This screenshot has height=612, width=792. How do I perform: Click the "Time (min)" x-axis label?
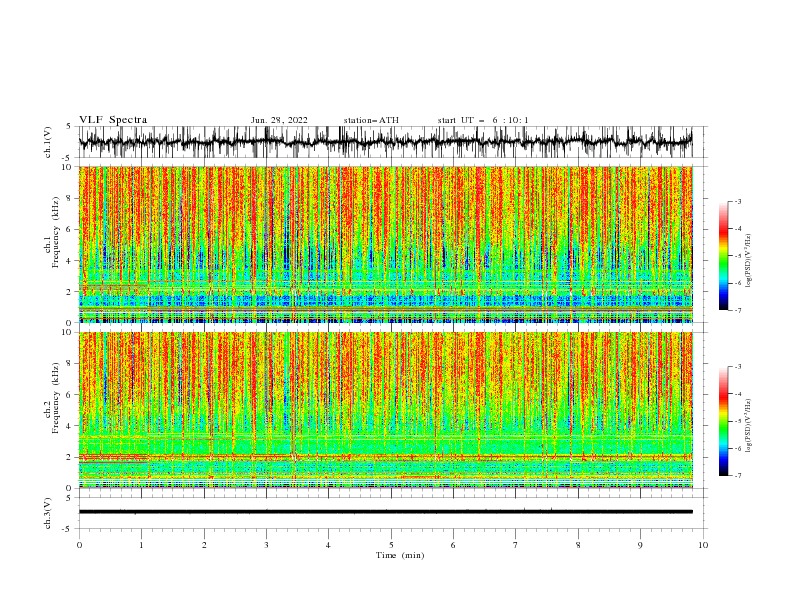pos(400,555)
